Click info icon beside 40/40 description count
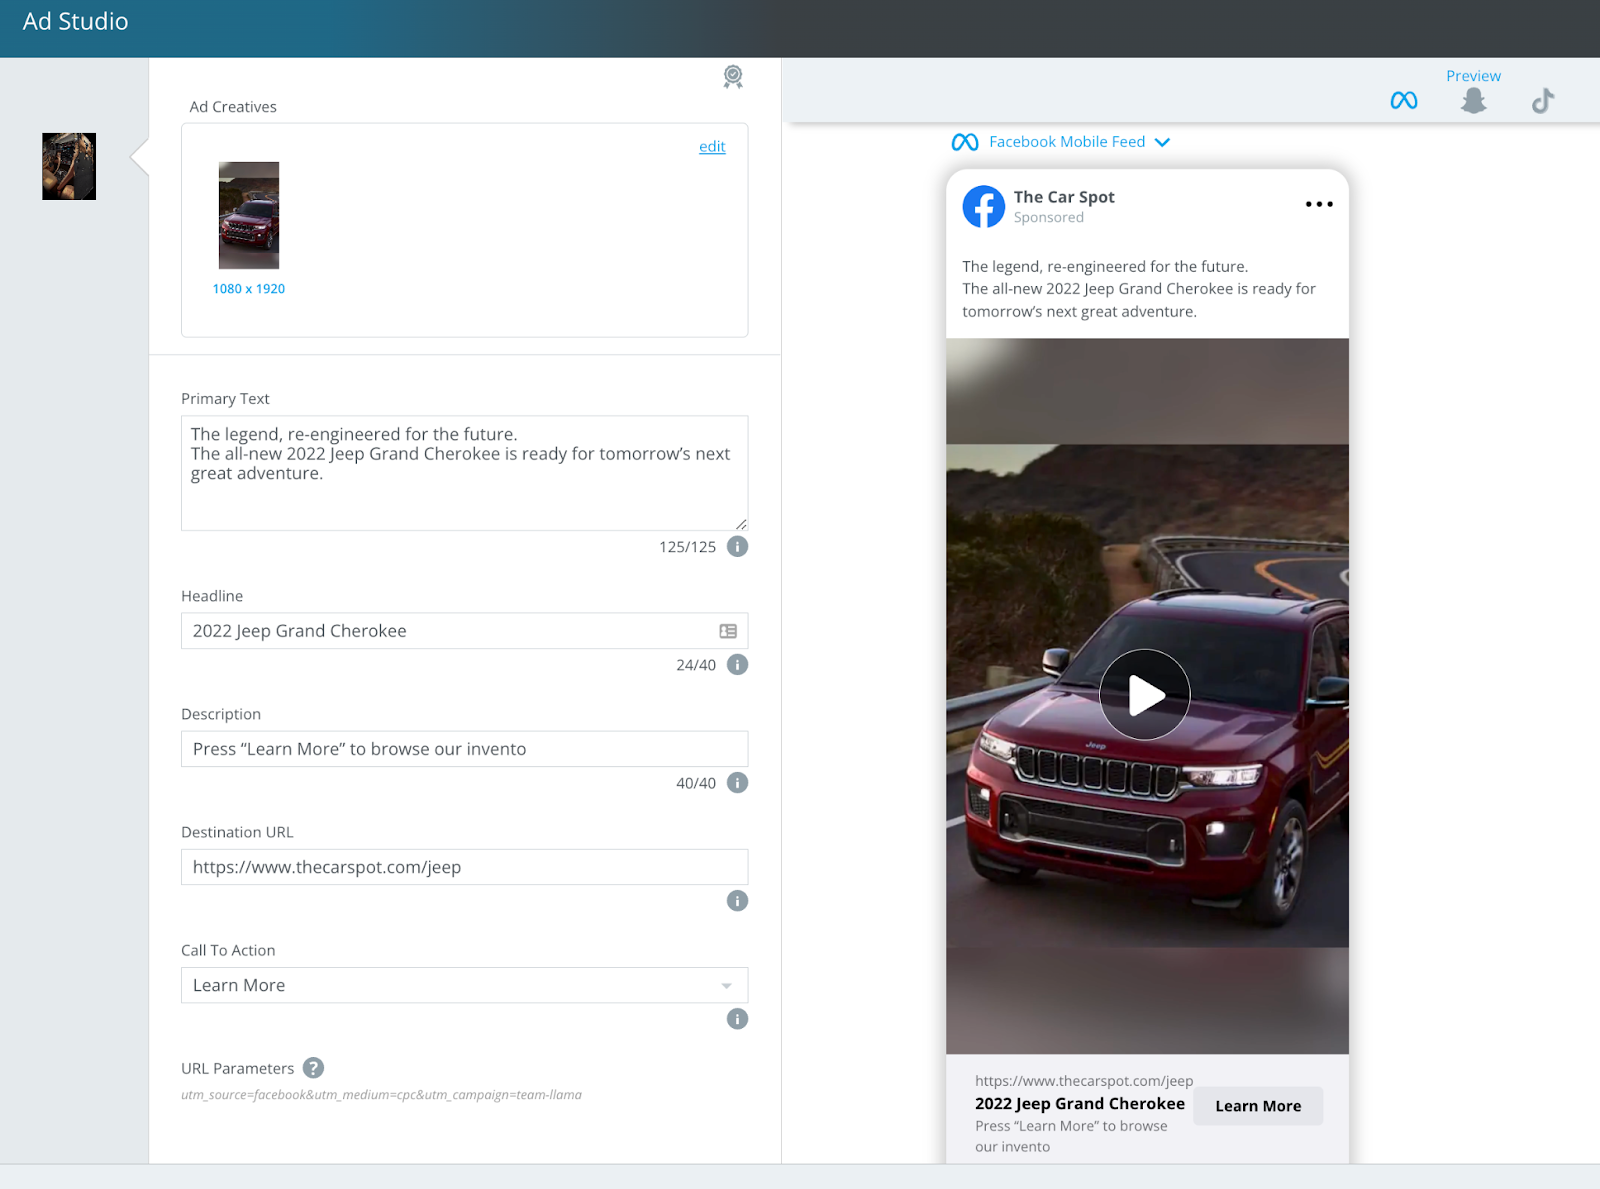The width and height of the screenshot is (1600, 1189). coord(737,783)
